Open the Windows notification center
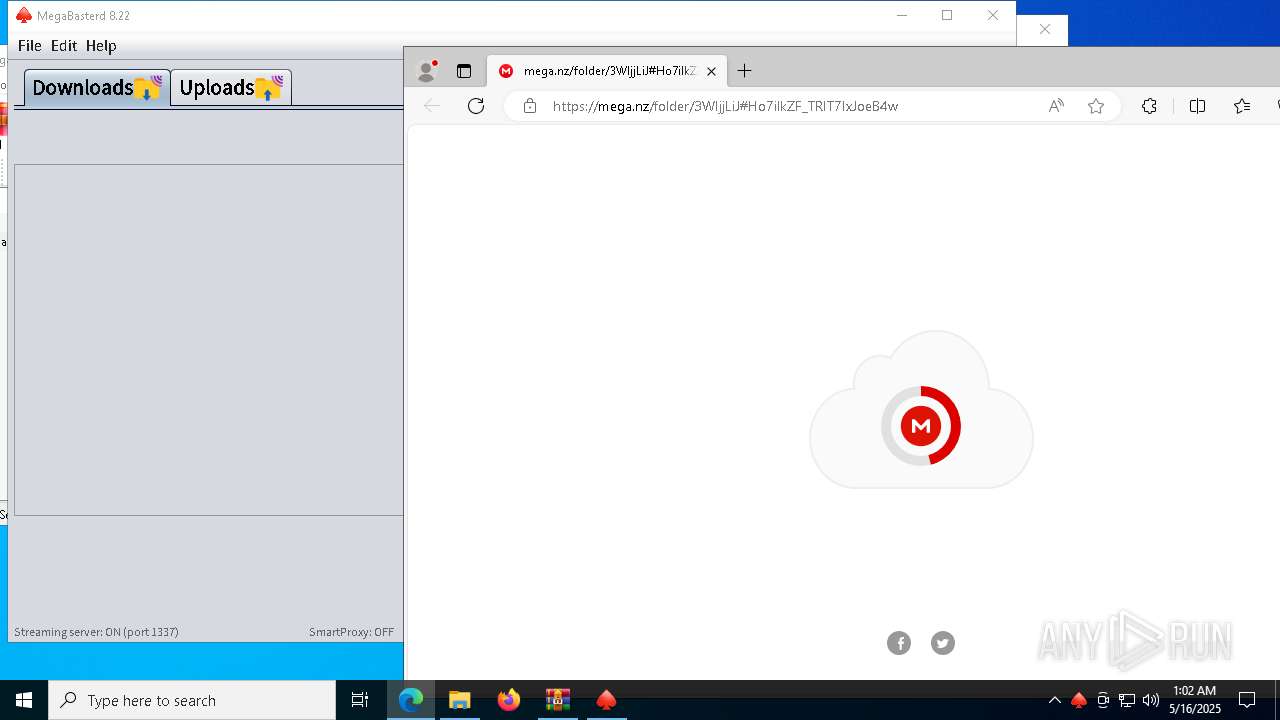 [x=1248, y=700]
